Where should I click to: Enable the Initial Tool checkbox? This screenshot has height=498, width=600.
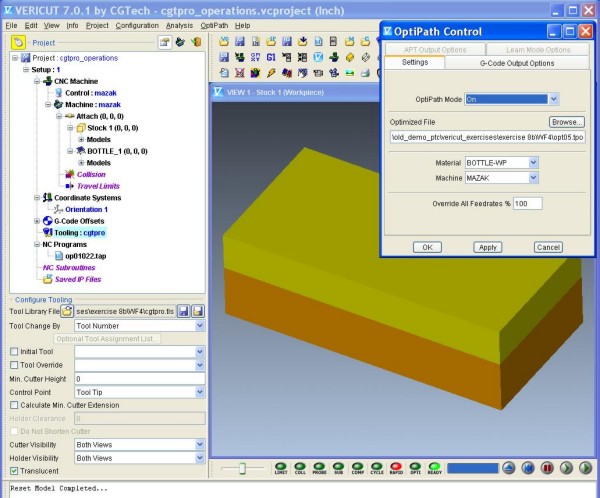[x=14, y=351]
